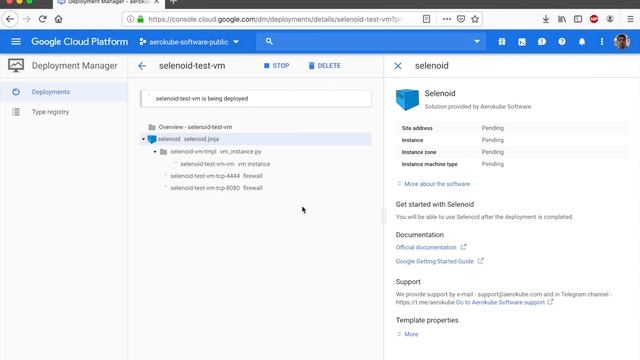This screenshot has height=360, width=640.
Task: Open the GCP feedback icon
Action: point(542,42)
